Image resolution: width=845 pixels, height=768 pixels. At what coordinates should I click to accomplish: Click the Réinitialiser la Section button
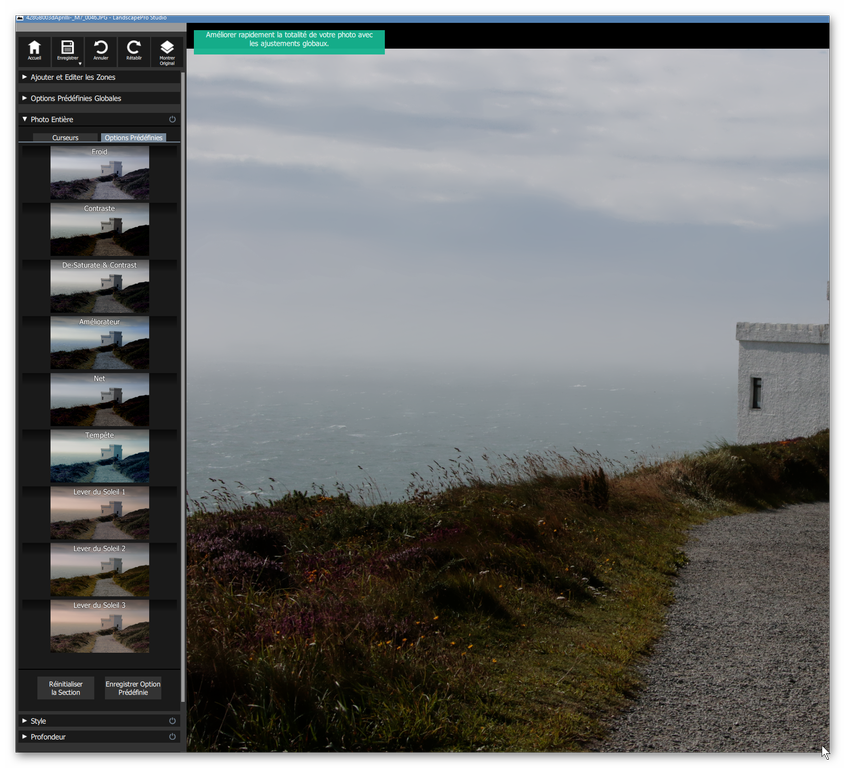point(65,688)
